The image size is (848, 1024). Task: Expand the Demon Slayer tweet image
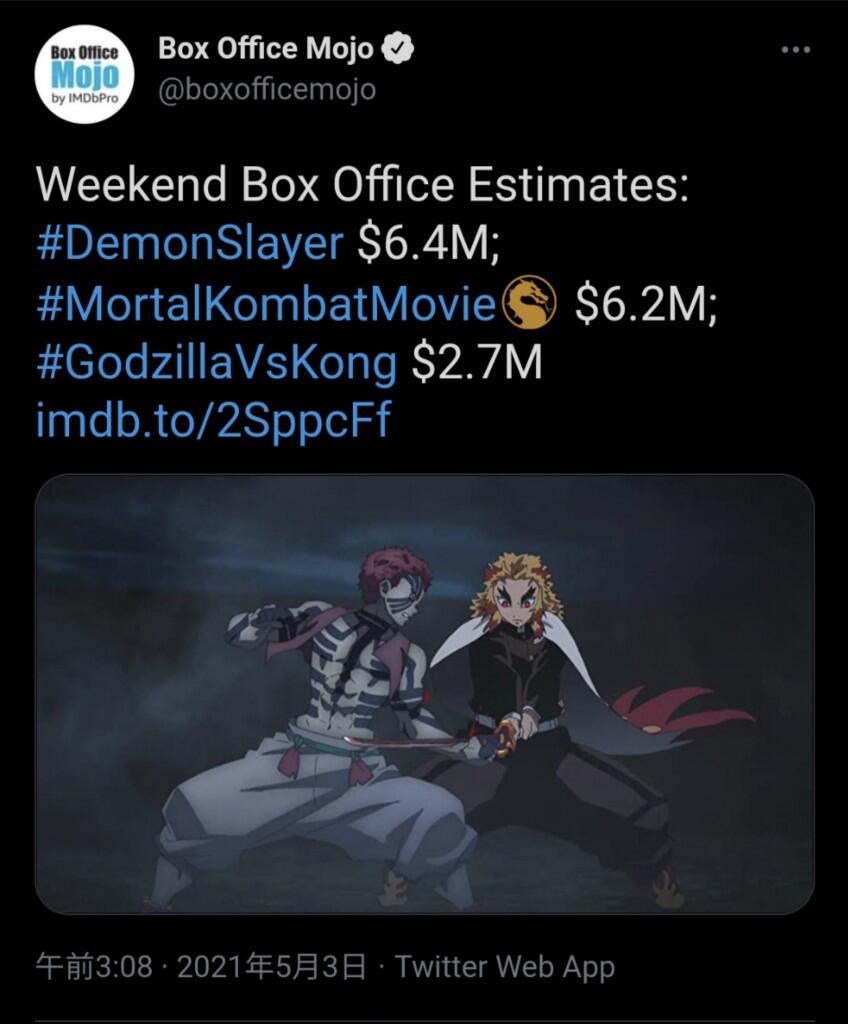pyautogui.click(x=425, y=694)
